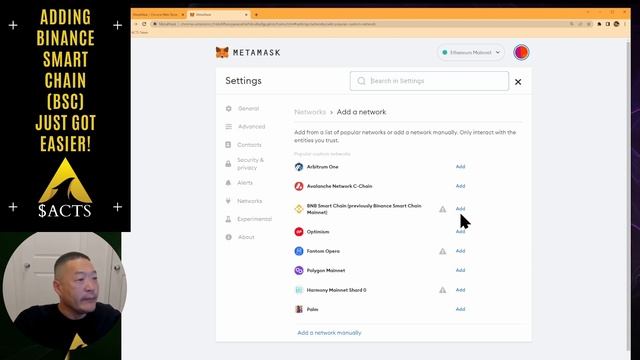
Task: Click the Palm logo icon
Action: click(299, 309)
